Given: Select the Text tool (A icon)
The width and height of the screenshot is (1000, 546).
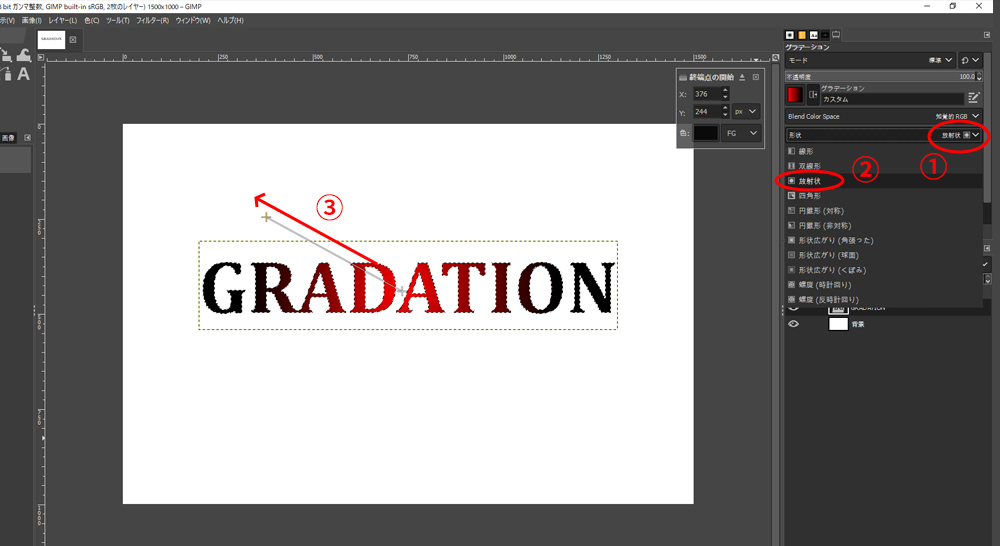Looking at the screenshot, I should point(23,74).
